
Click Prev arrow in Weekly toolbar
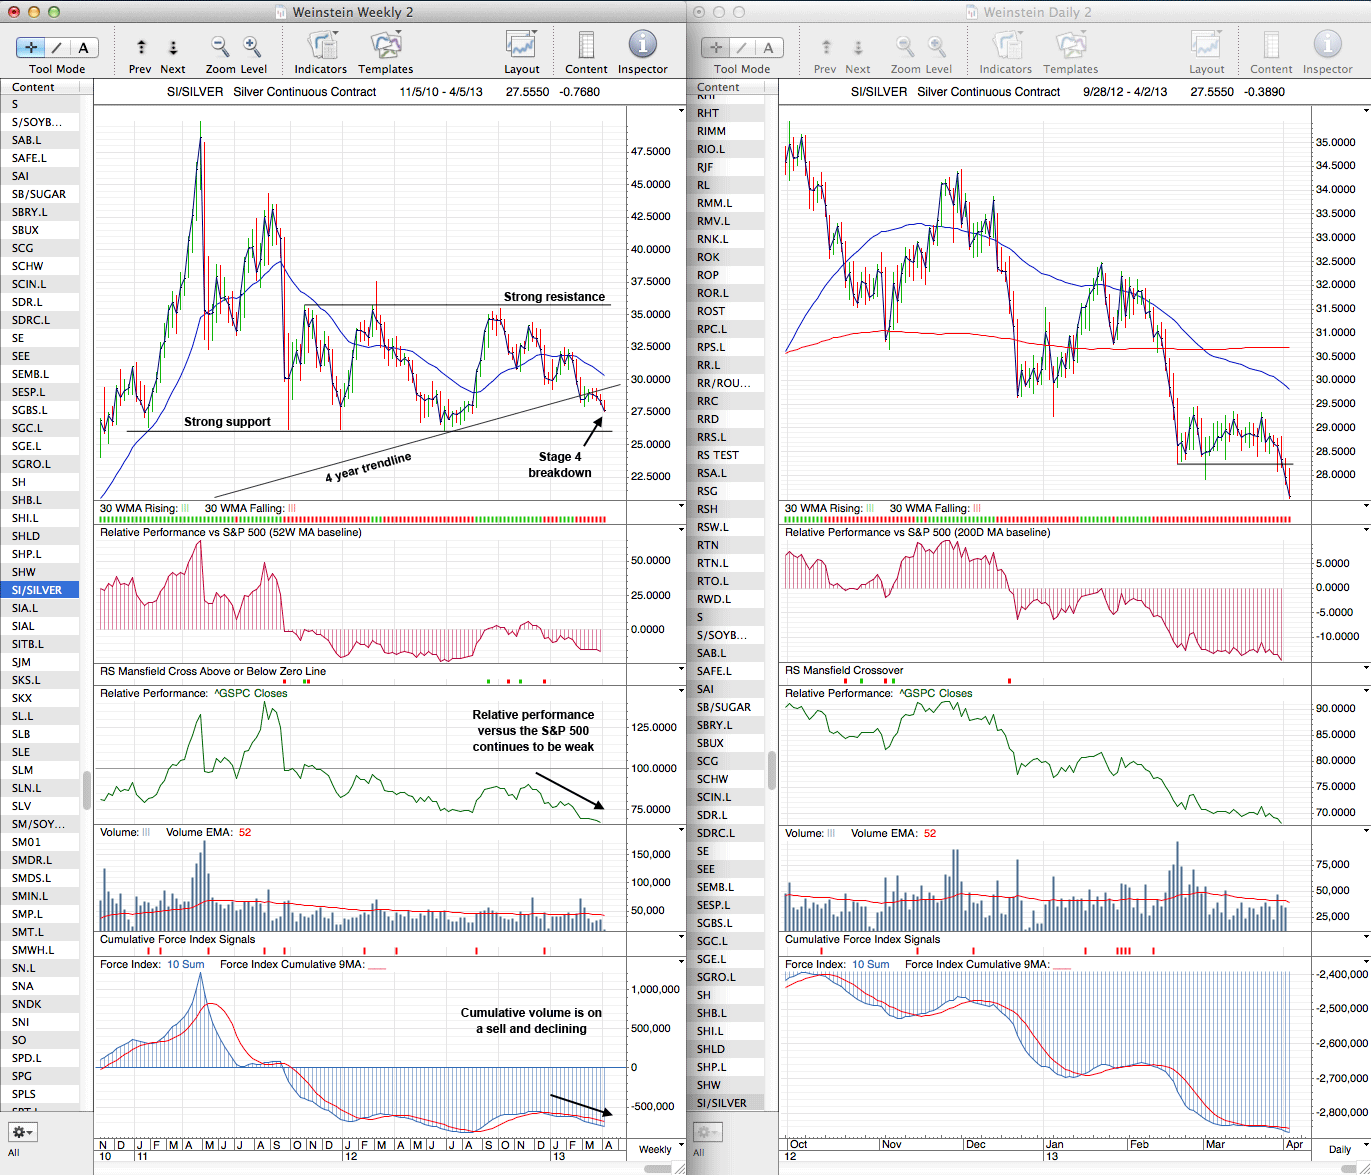tap(141, 47)
